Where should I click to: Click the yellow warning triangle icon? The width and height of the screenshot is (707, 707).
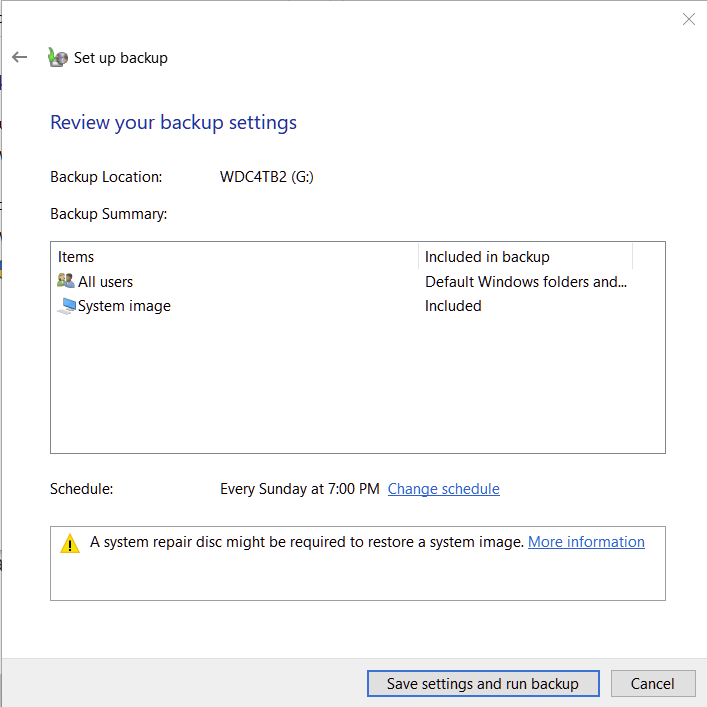pyautogui.click(x=70, y=543)
